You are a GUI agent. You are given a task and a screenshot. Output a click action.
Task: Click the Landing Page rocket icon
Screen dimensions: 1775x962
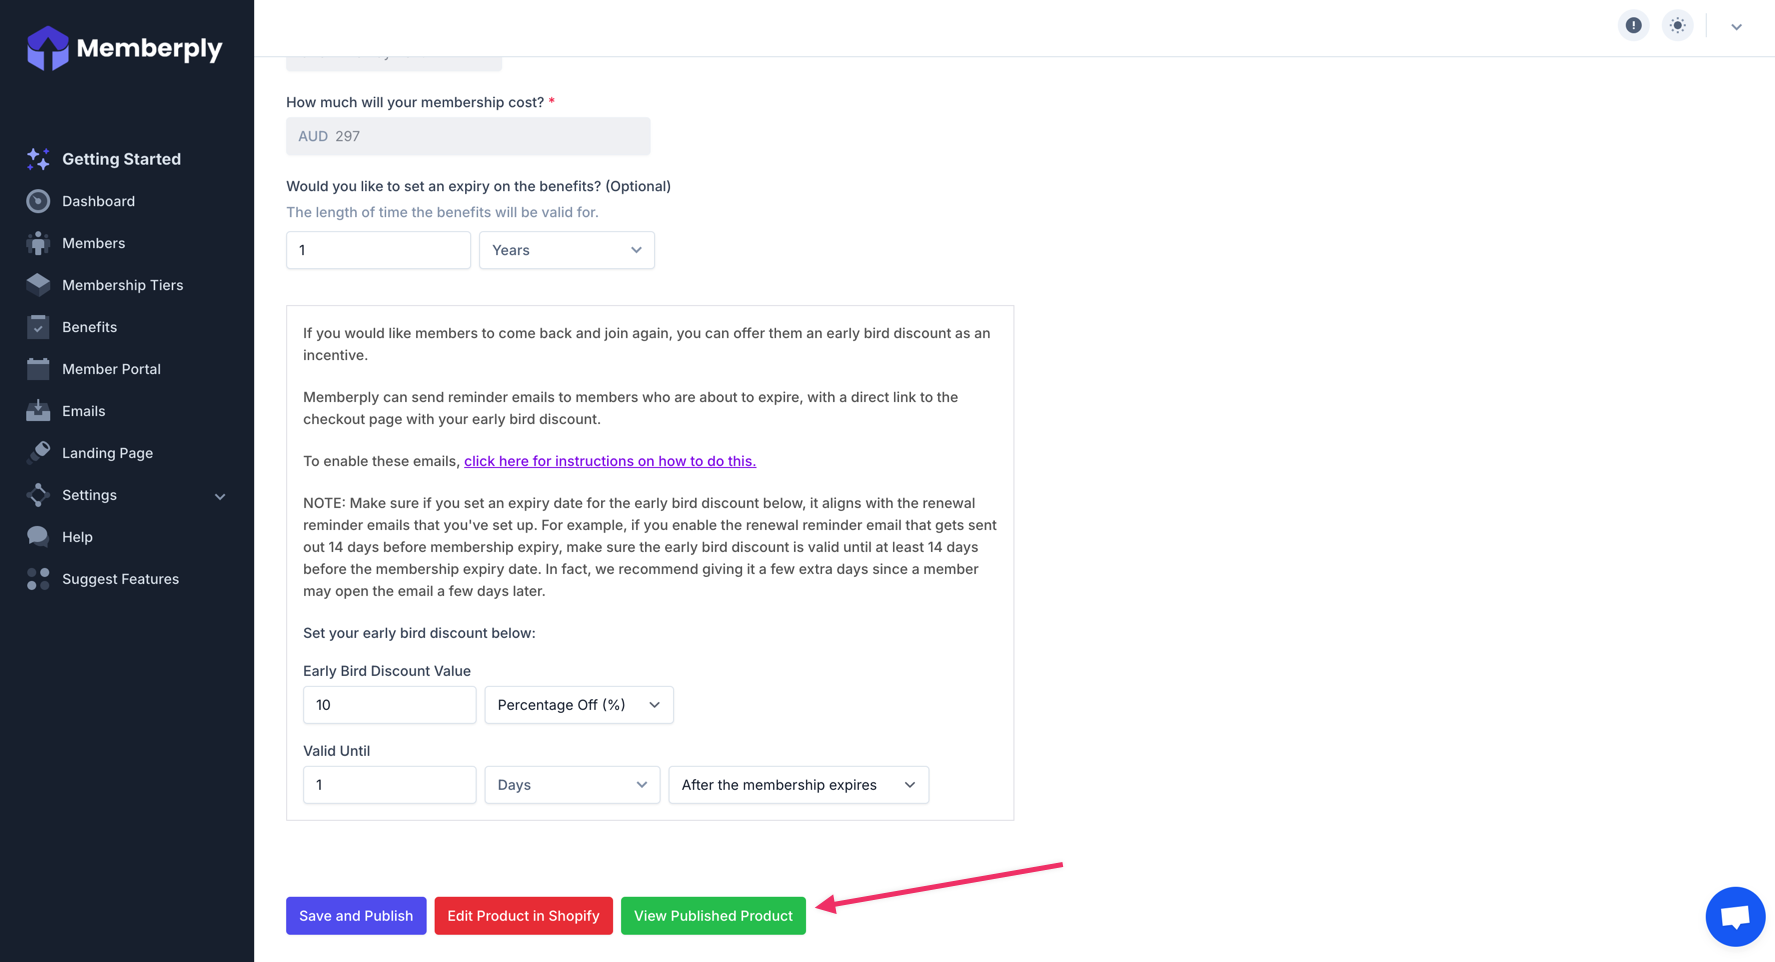click(x=38, y=453)
